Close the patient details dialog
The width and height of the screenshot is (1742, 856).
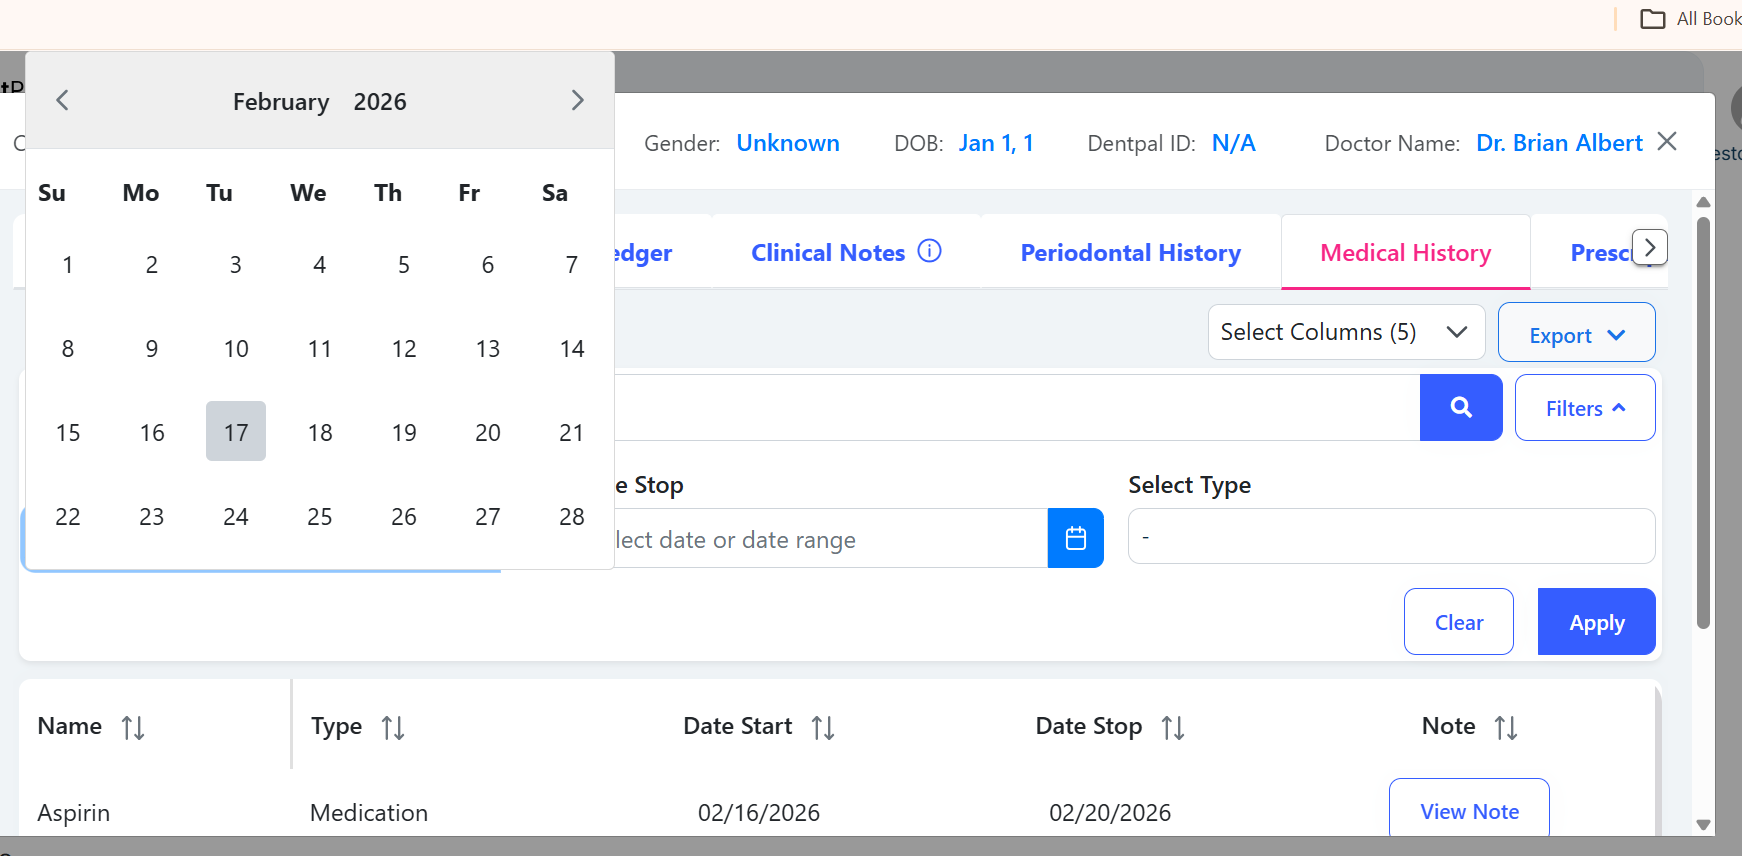[1666, 142]
